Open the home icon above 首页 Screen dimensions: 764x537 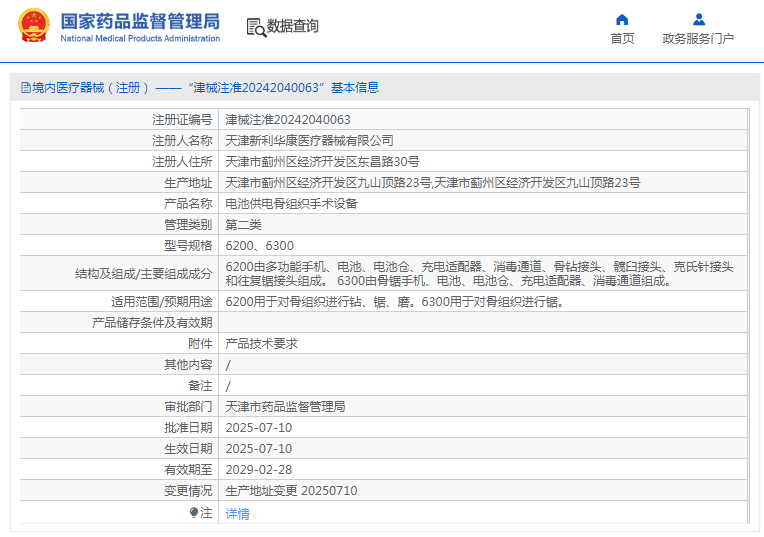tap(622, 19)
